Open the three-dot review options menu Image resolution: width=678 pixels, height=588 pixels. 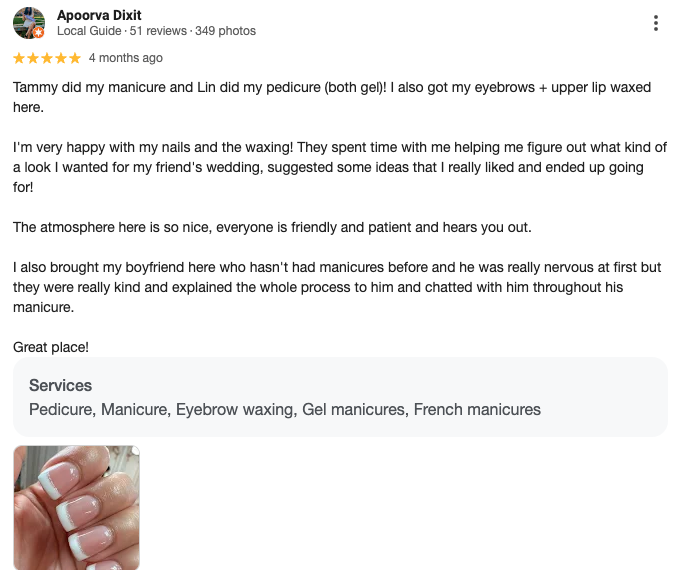coord(656,23)
